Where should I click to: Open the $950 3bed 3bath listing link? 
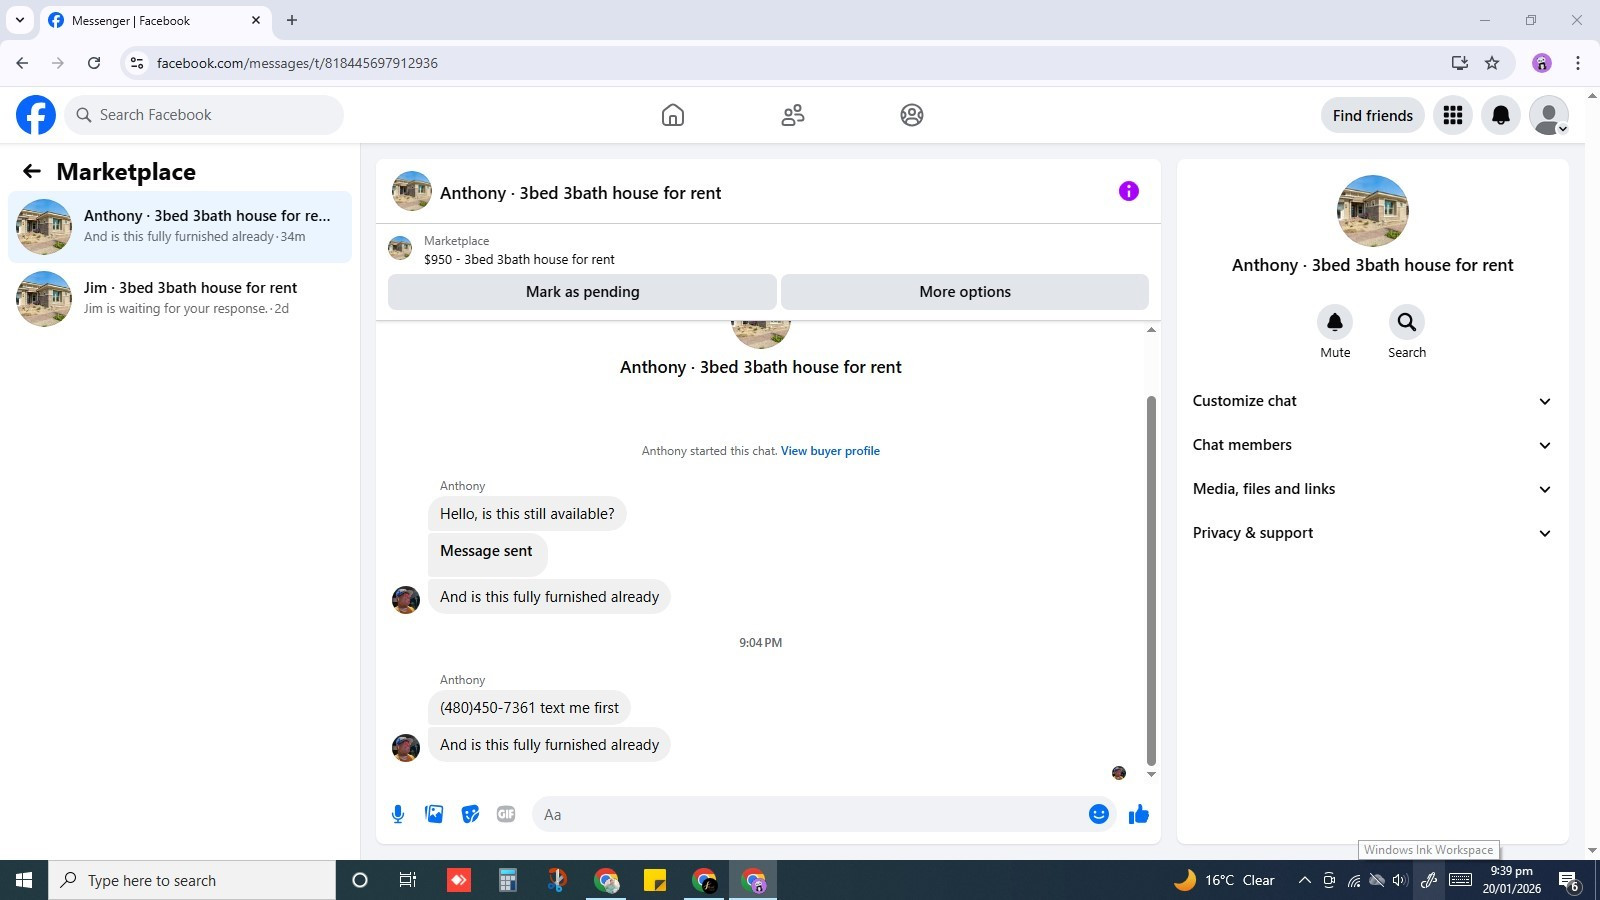[x=519, y=259]
